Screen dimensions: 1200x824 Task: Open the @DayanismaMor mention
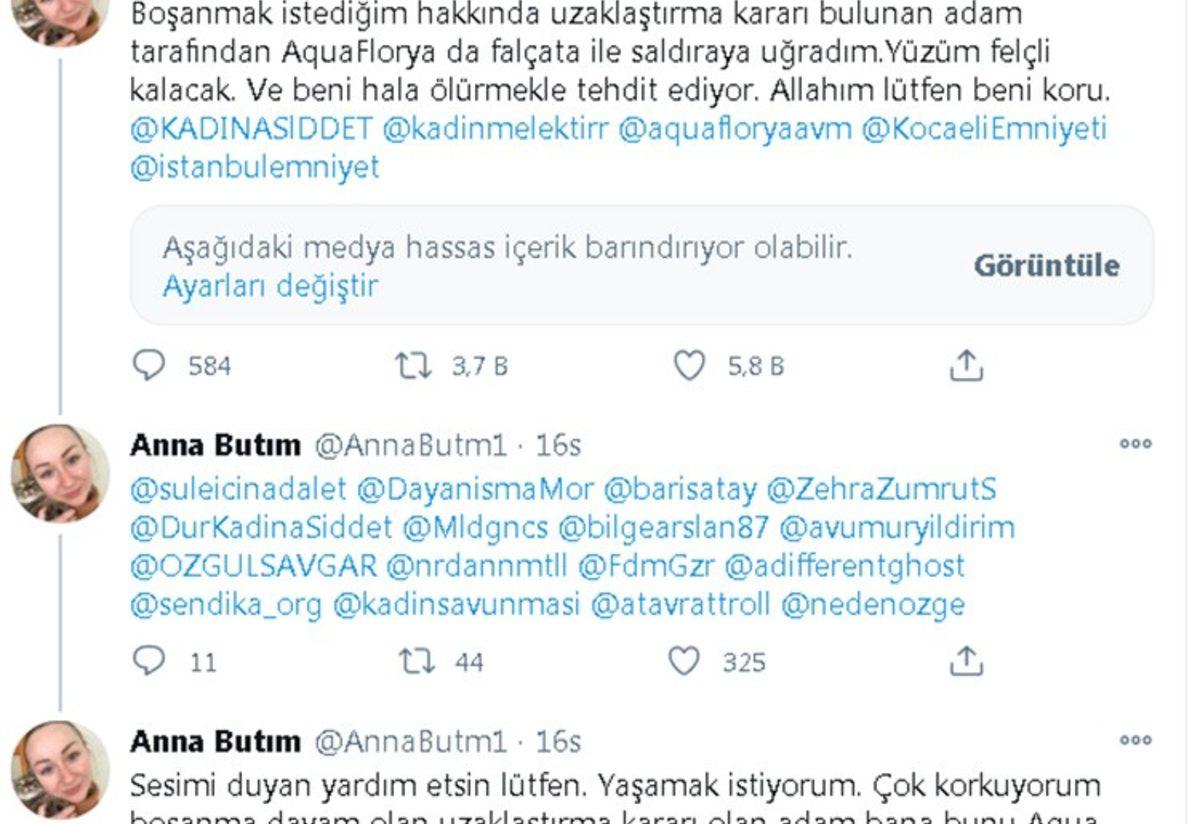(x=475, y=490)
